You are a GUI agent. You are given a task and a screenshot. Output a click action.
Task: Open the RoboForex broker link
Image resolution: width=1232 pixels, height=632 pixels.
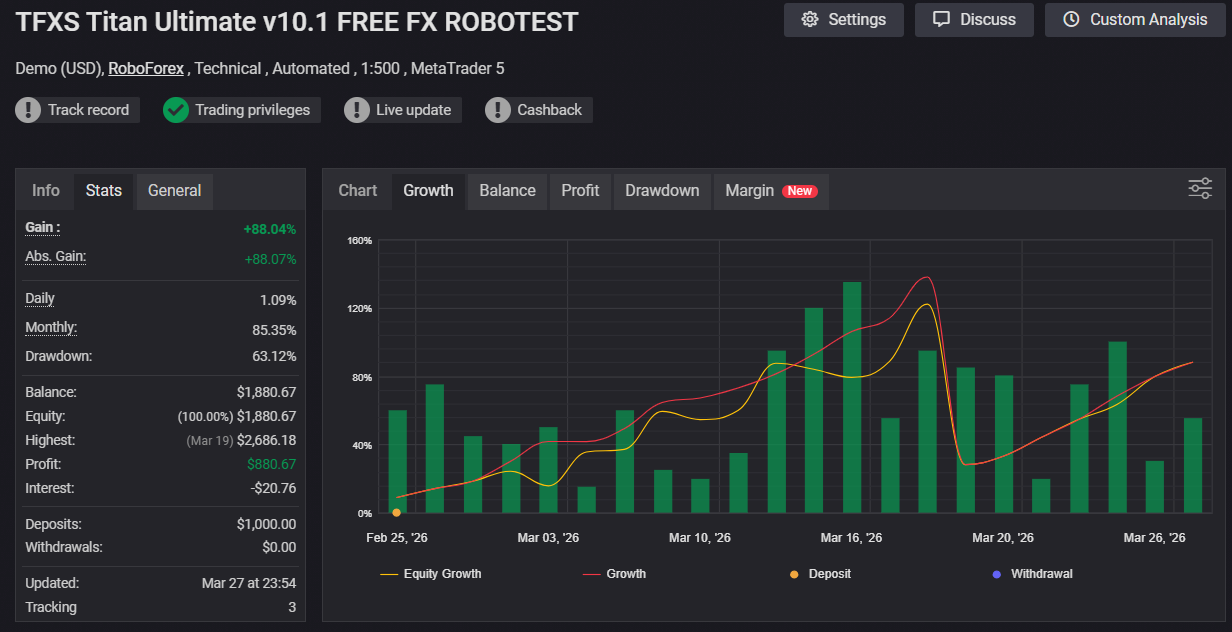point(146,68)
